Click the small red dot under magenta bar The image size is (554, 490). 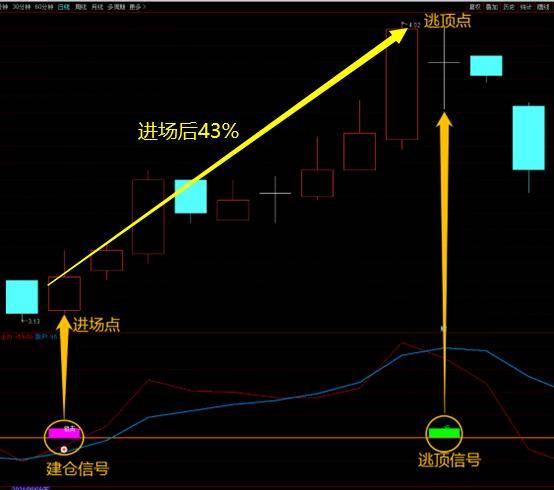[x=64, y=449]
